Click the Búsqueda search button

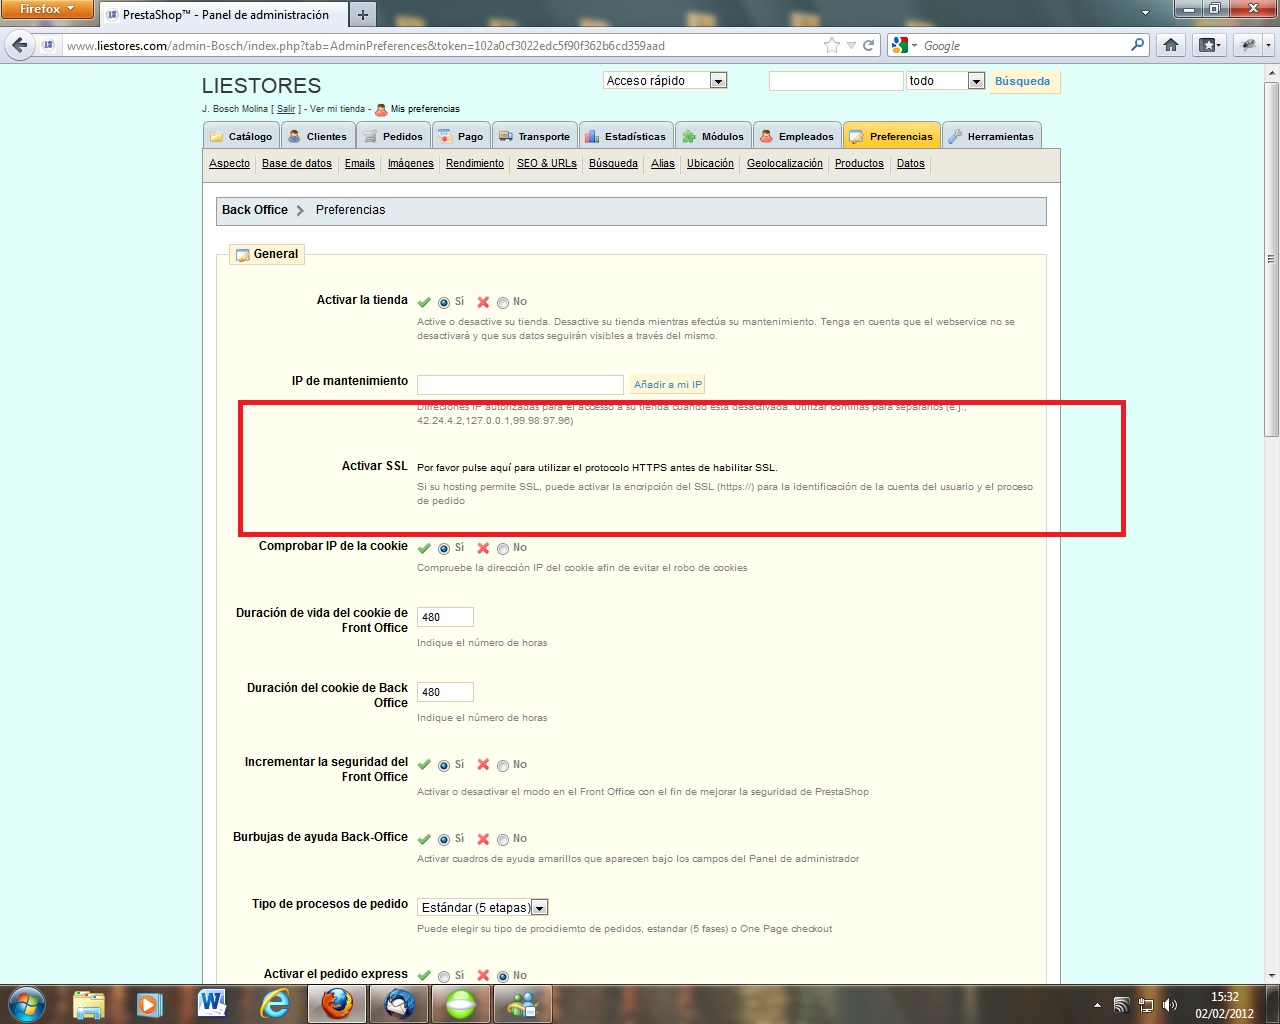[x=1023, y=81]
